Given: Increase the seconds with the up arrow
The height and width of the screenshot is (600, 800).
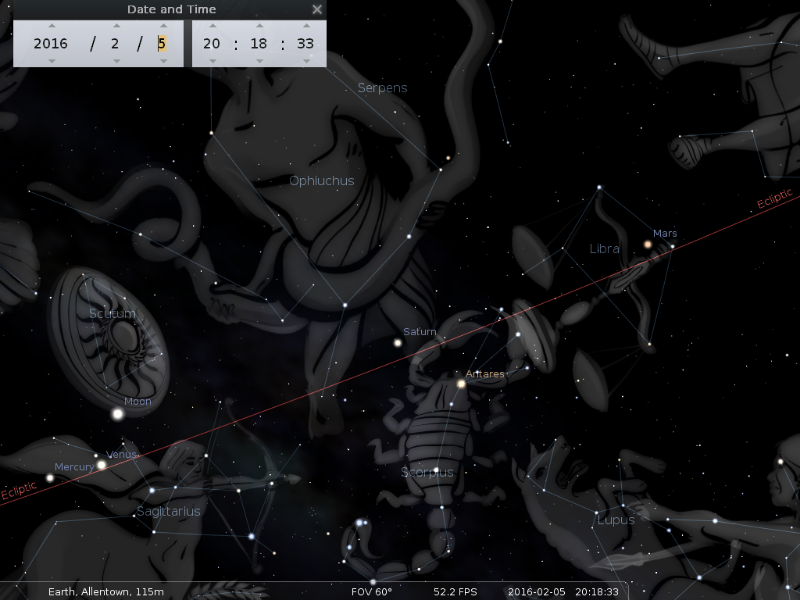Looking at the screenshot, I should click(305, 25).
